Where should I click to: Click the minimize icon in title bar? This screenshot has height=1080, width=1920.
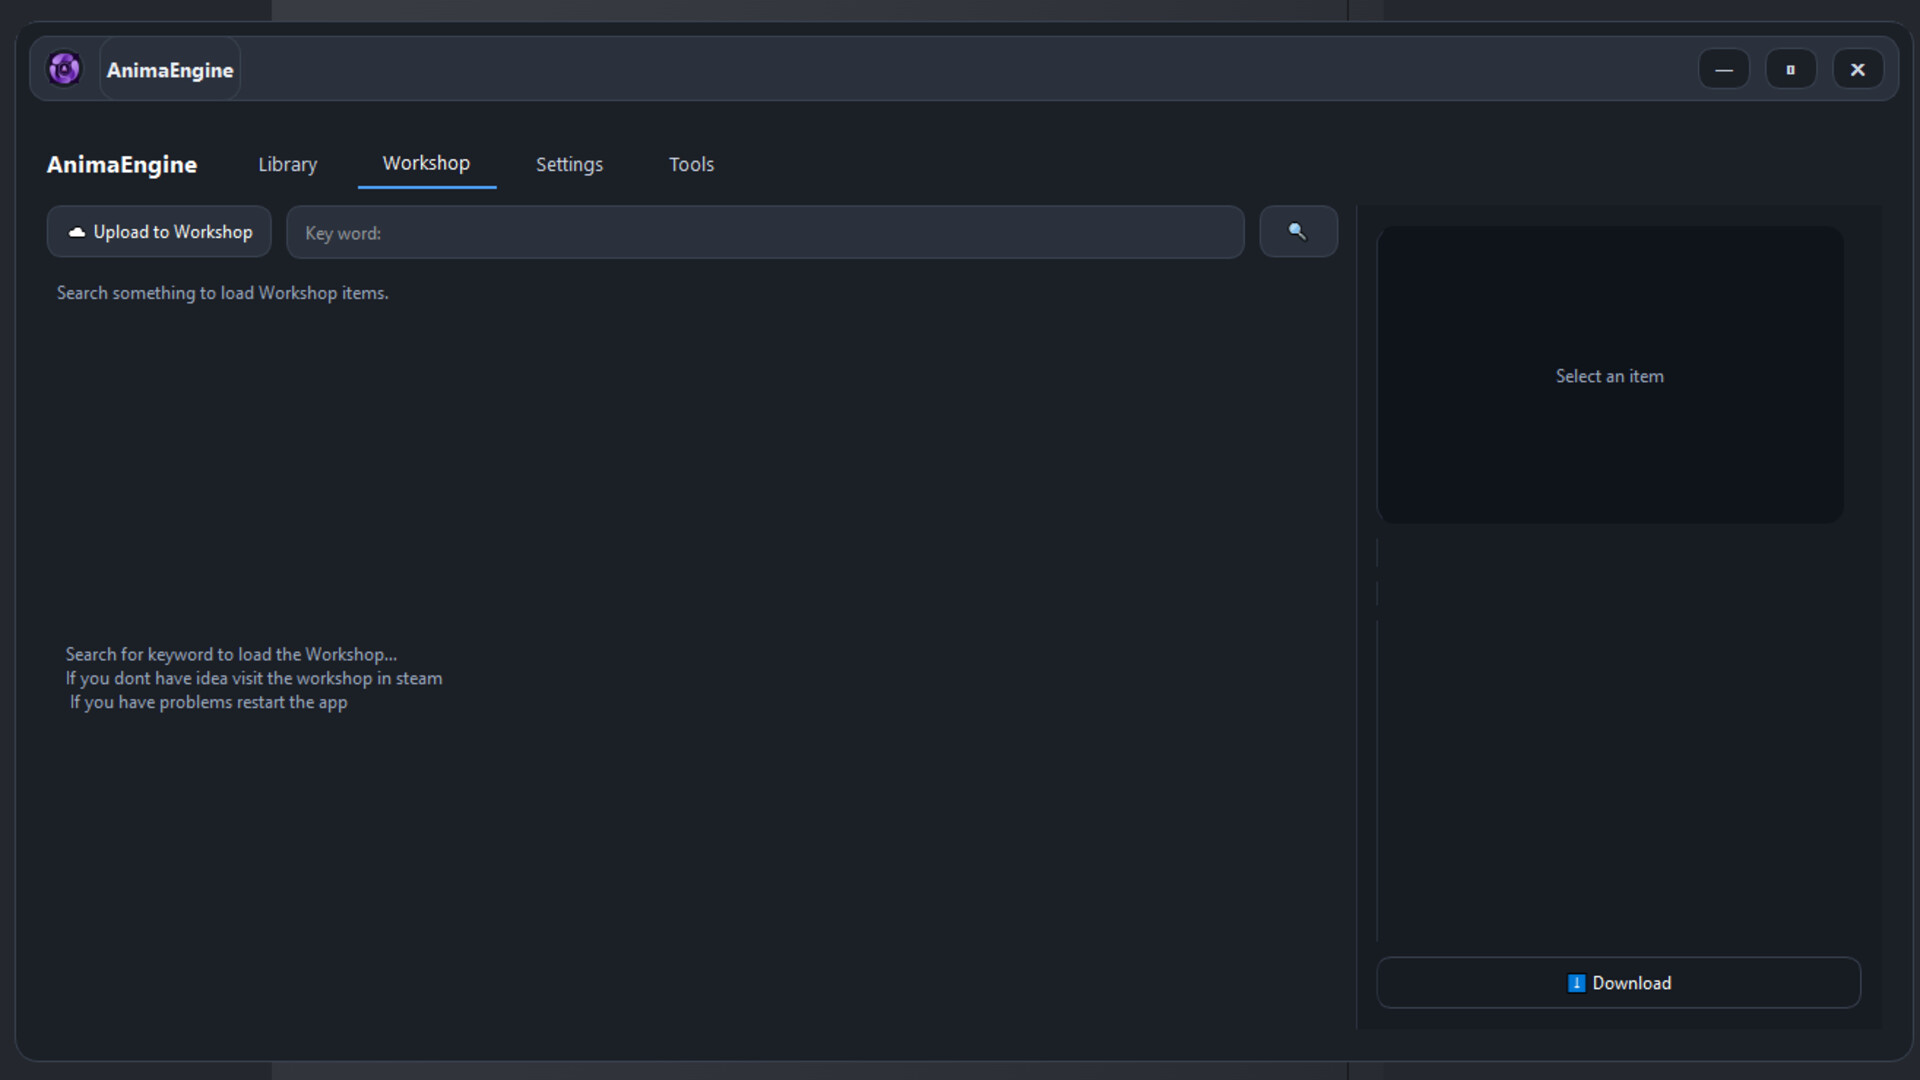pyautogui.click(x=1724, y=69)
